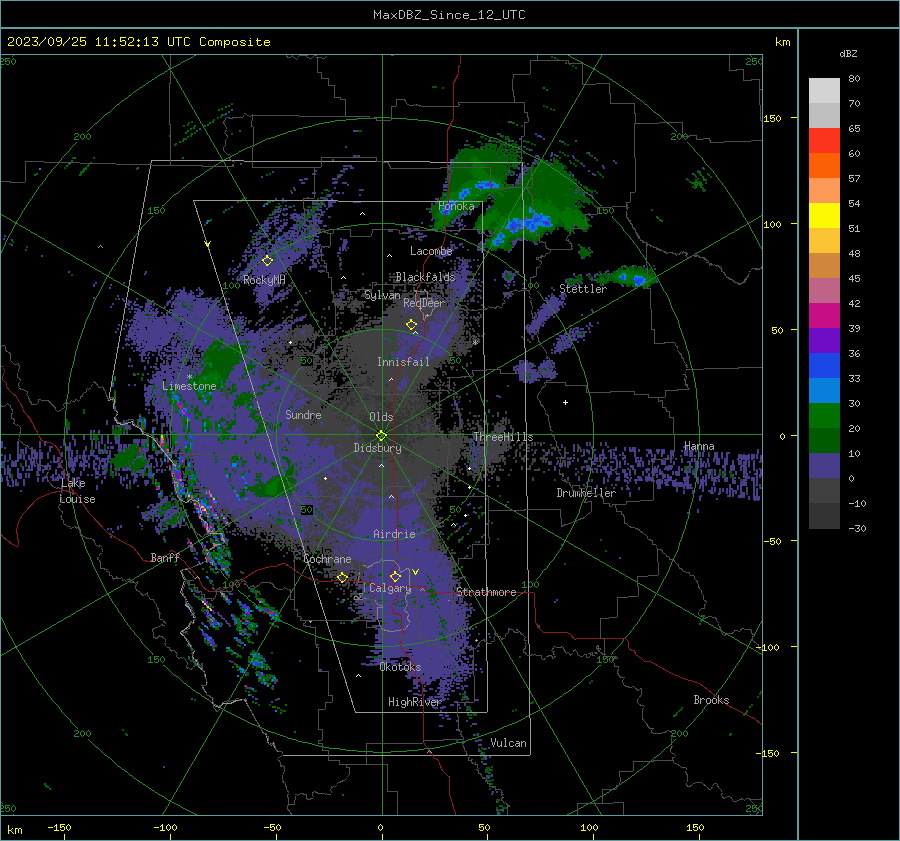The height and width of the screenshot is (841, 900).
Task: Select the radar center diamond near Olds
Action: pyautogui.click(x=381, y=436)
